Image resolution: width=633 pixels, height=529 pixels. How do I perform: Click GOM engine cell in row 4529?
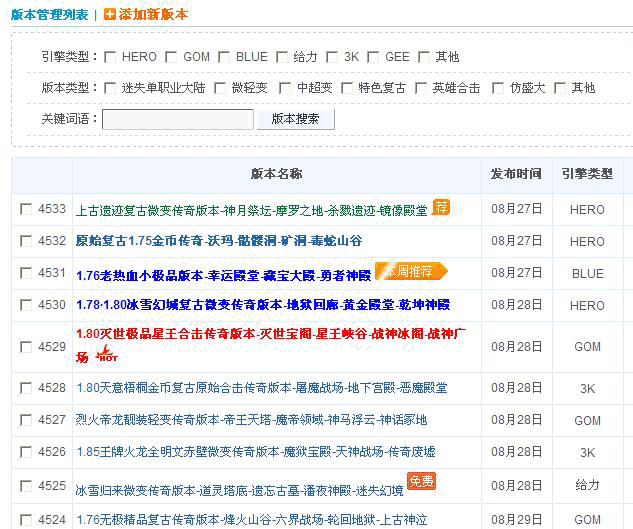(x=587, y=347)
